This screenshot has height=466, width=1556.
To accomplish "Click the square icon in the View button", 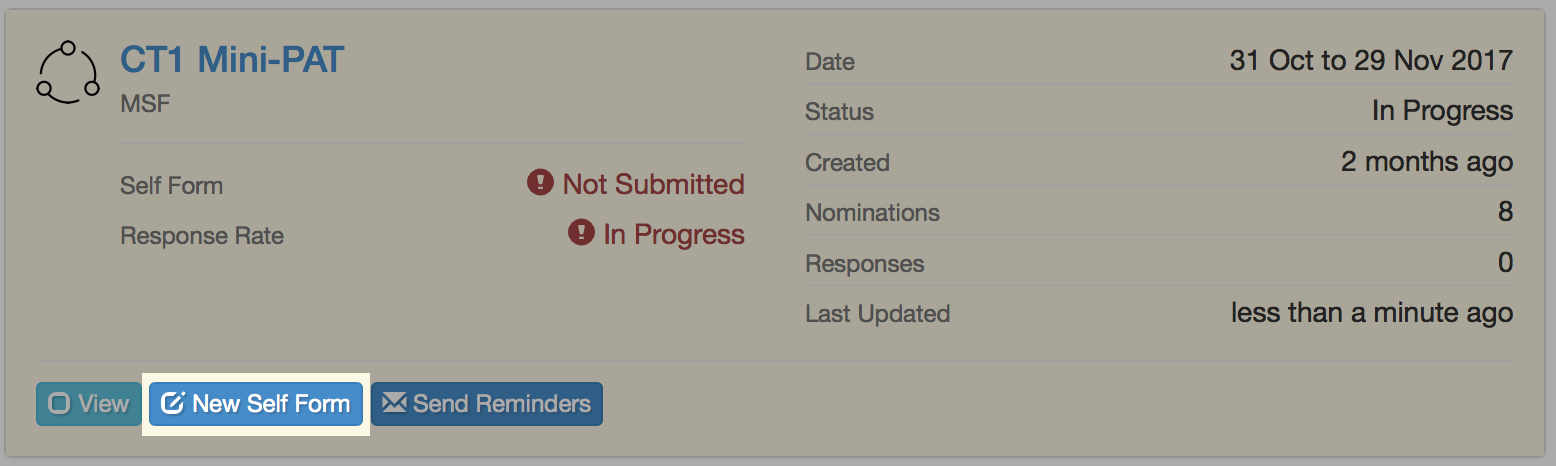I will click(x=59, y=404).
